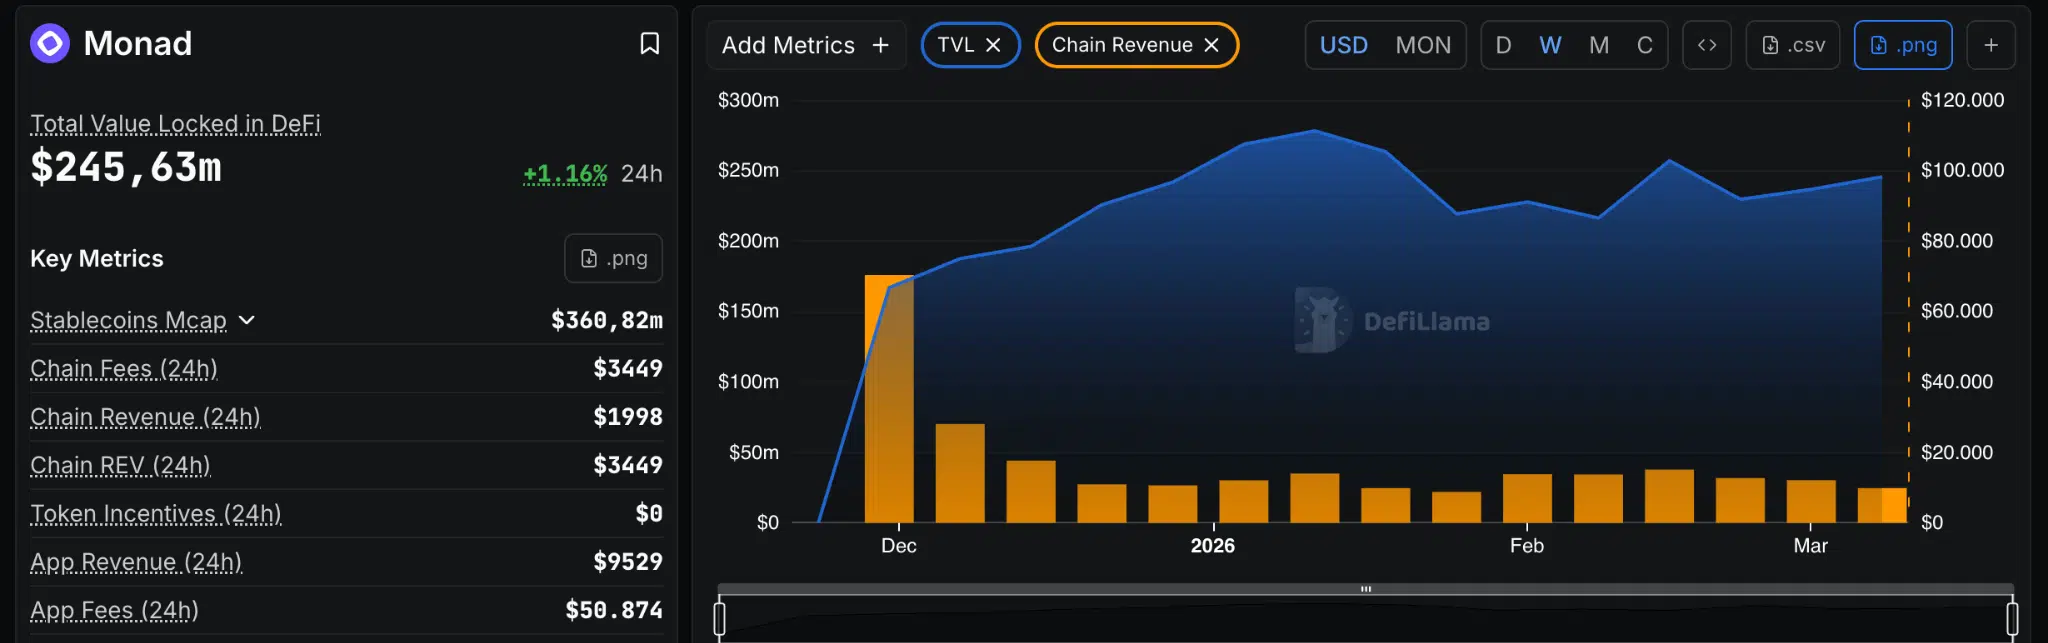This screenshot has height=643, width=2048.
Task: Switch denomination to USD
Action: tap(1343, 45)
